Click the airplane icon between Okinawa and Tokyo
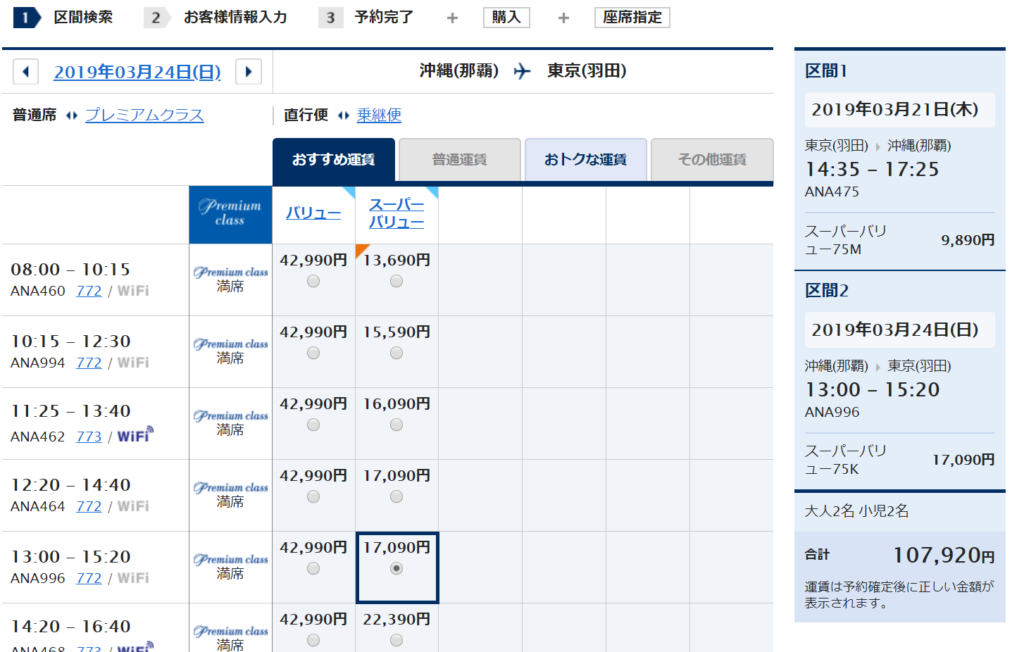 click(521, 72)
